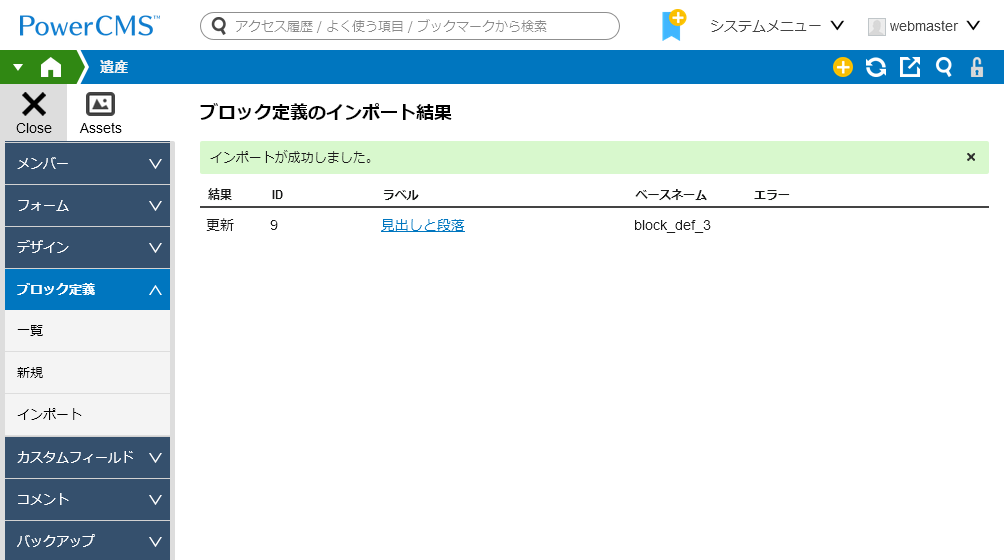Add a bookmark with the bookmark icon

pos(673,26)
